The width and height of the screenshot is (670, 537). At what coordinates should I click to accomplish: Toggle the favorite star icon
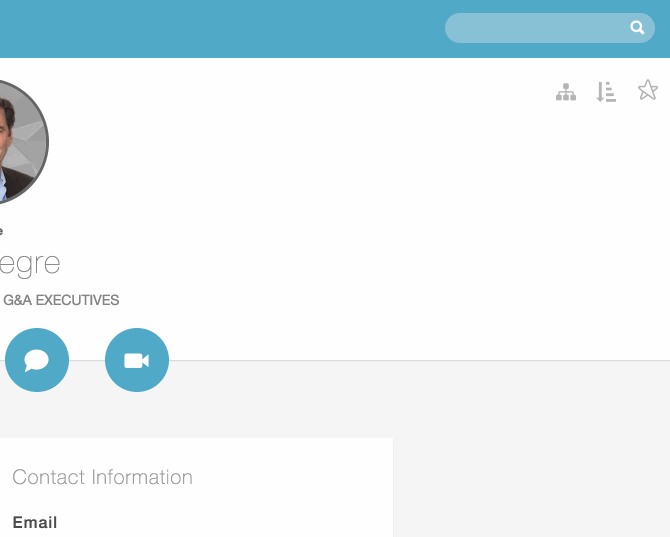click(648, 90)
